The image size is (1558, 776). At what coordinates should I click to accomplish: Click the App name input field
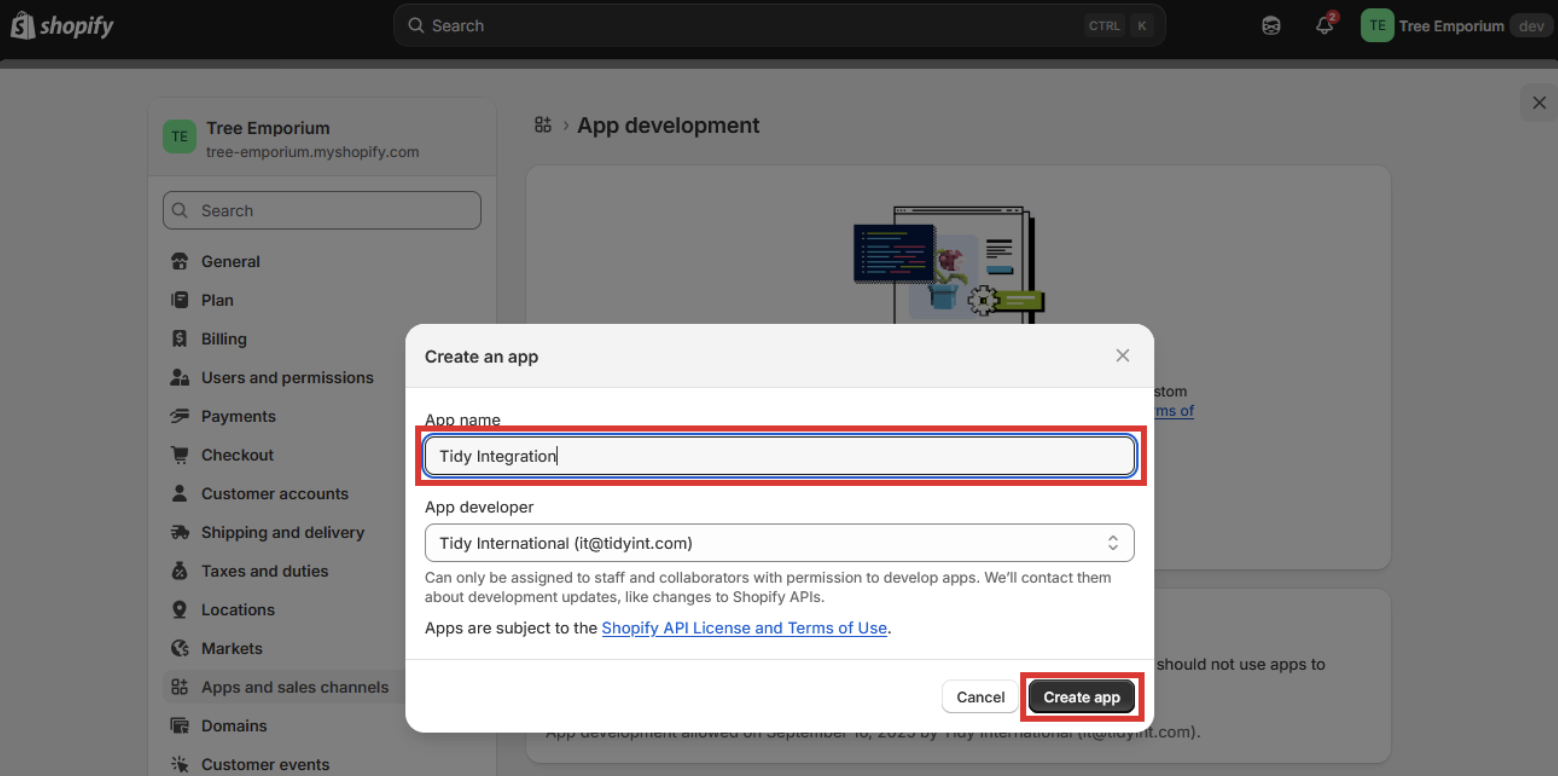[780, 456]
